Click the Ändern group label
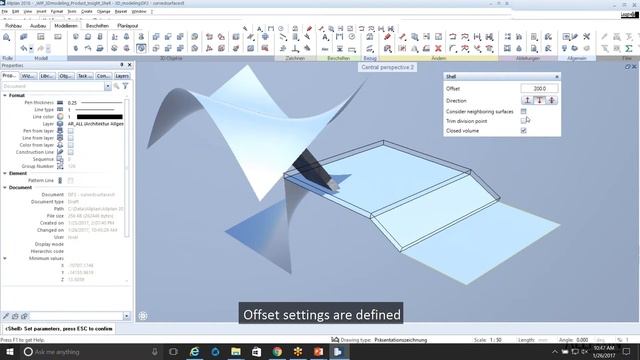 tap(438, 58)
